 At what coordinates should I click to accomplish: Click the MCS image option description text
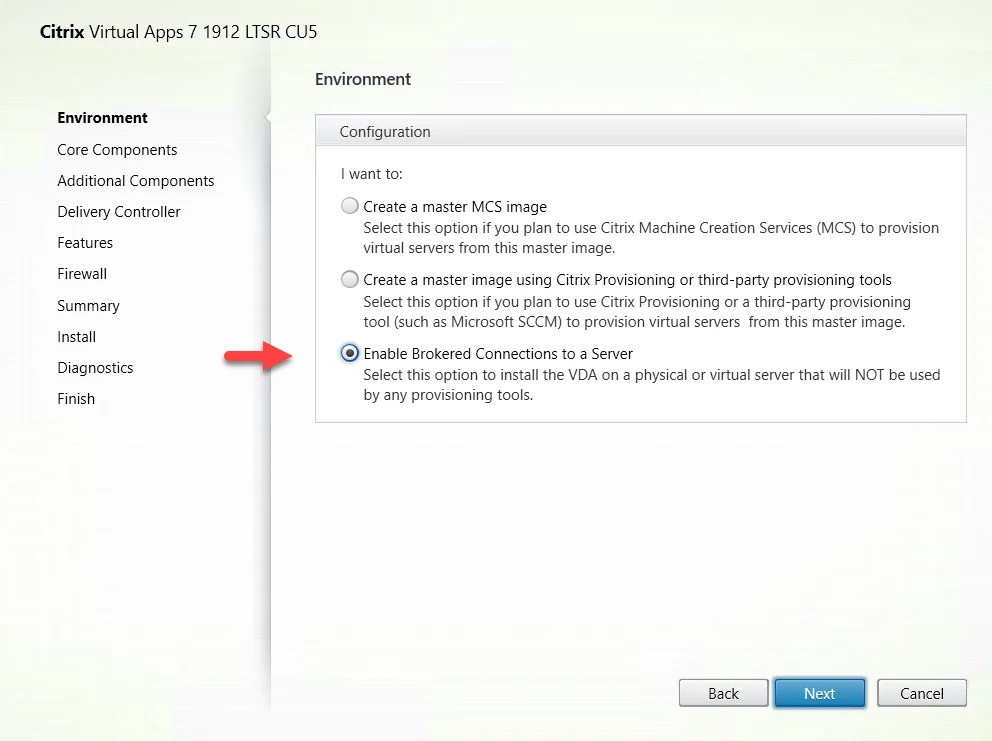coord(651,238)
